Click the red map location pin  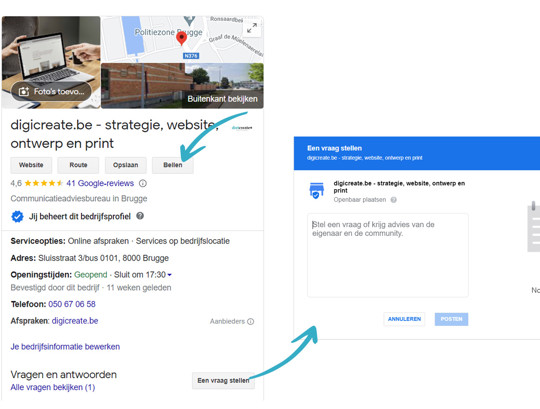pyautogui.click(x=181, y=38)
